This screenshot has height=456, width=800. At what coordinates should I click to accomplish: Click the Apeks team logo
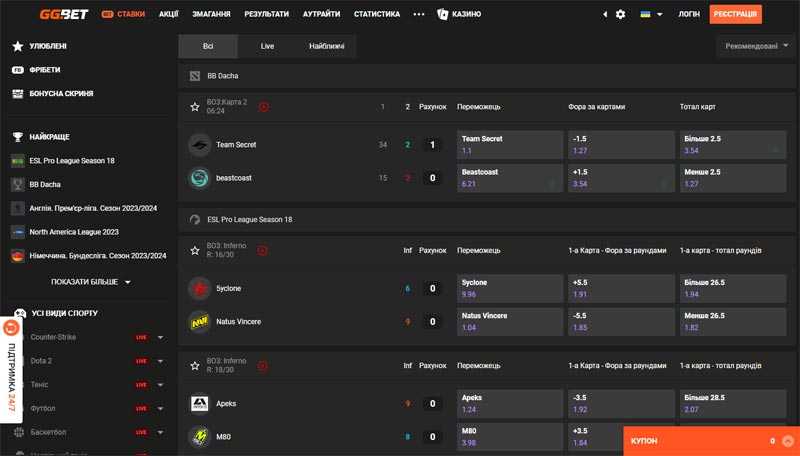pyautogui.click(x=199, y=403)
